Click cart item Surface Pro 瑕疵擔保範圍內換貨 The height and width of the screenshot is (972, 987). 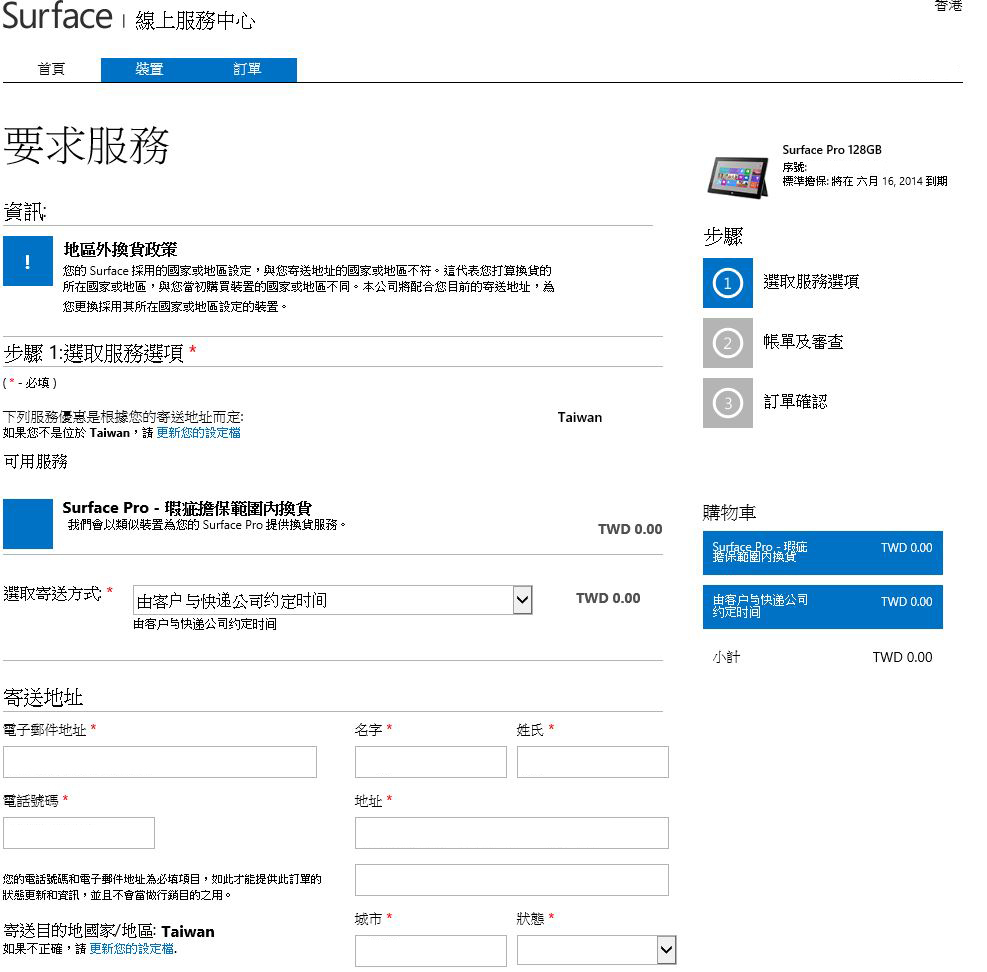coord(823,553)
